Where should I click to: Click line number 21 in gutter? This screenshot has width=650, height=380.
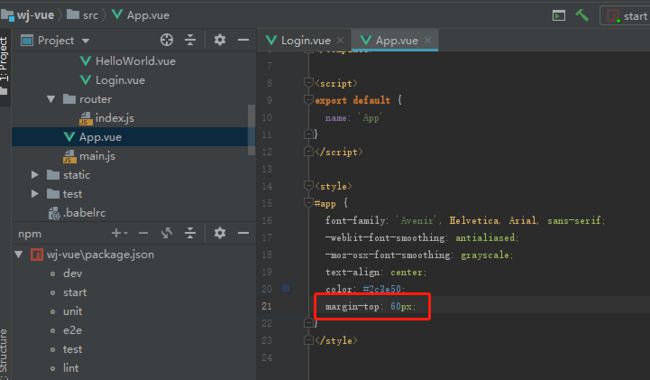coord(267,306)
